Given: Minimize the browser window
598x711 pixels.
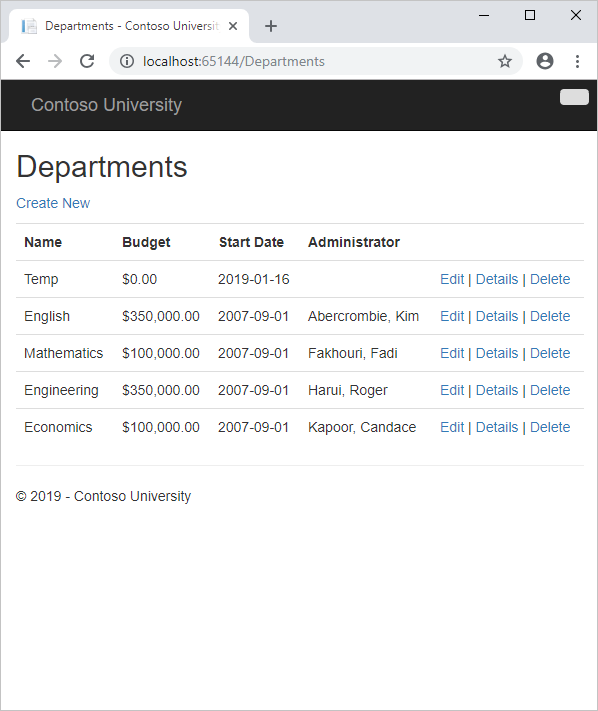Looking at the screenshot, I should pyautogui.click(x=484, y=15).
